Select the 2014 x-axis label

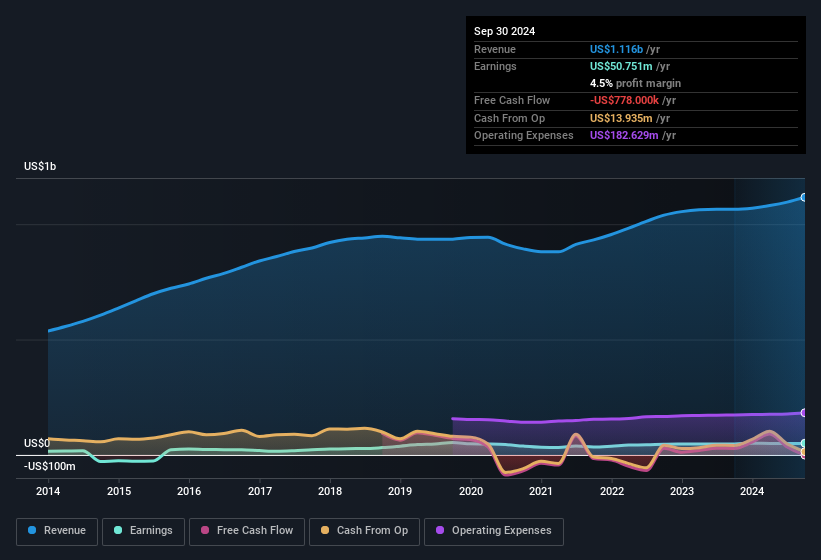(48, 491)
